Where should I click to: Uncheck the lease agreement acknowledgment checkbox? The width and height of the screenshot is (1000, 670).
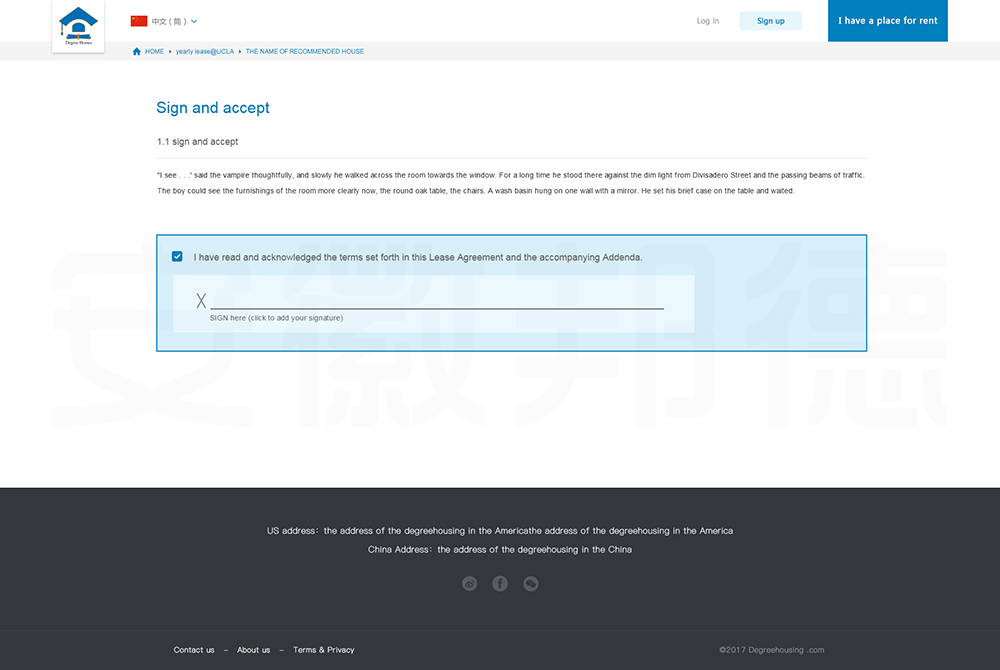(x=177, y=257)
